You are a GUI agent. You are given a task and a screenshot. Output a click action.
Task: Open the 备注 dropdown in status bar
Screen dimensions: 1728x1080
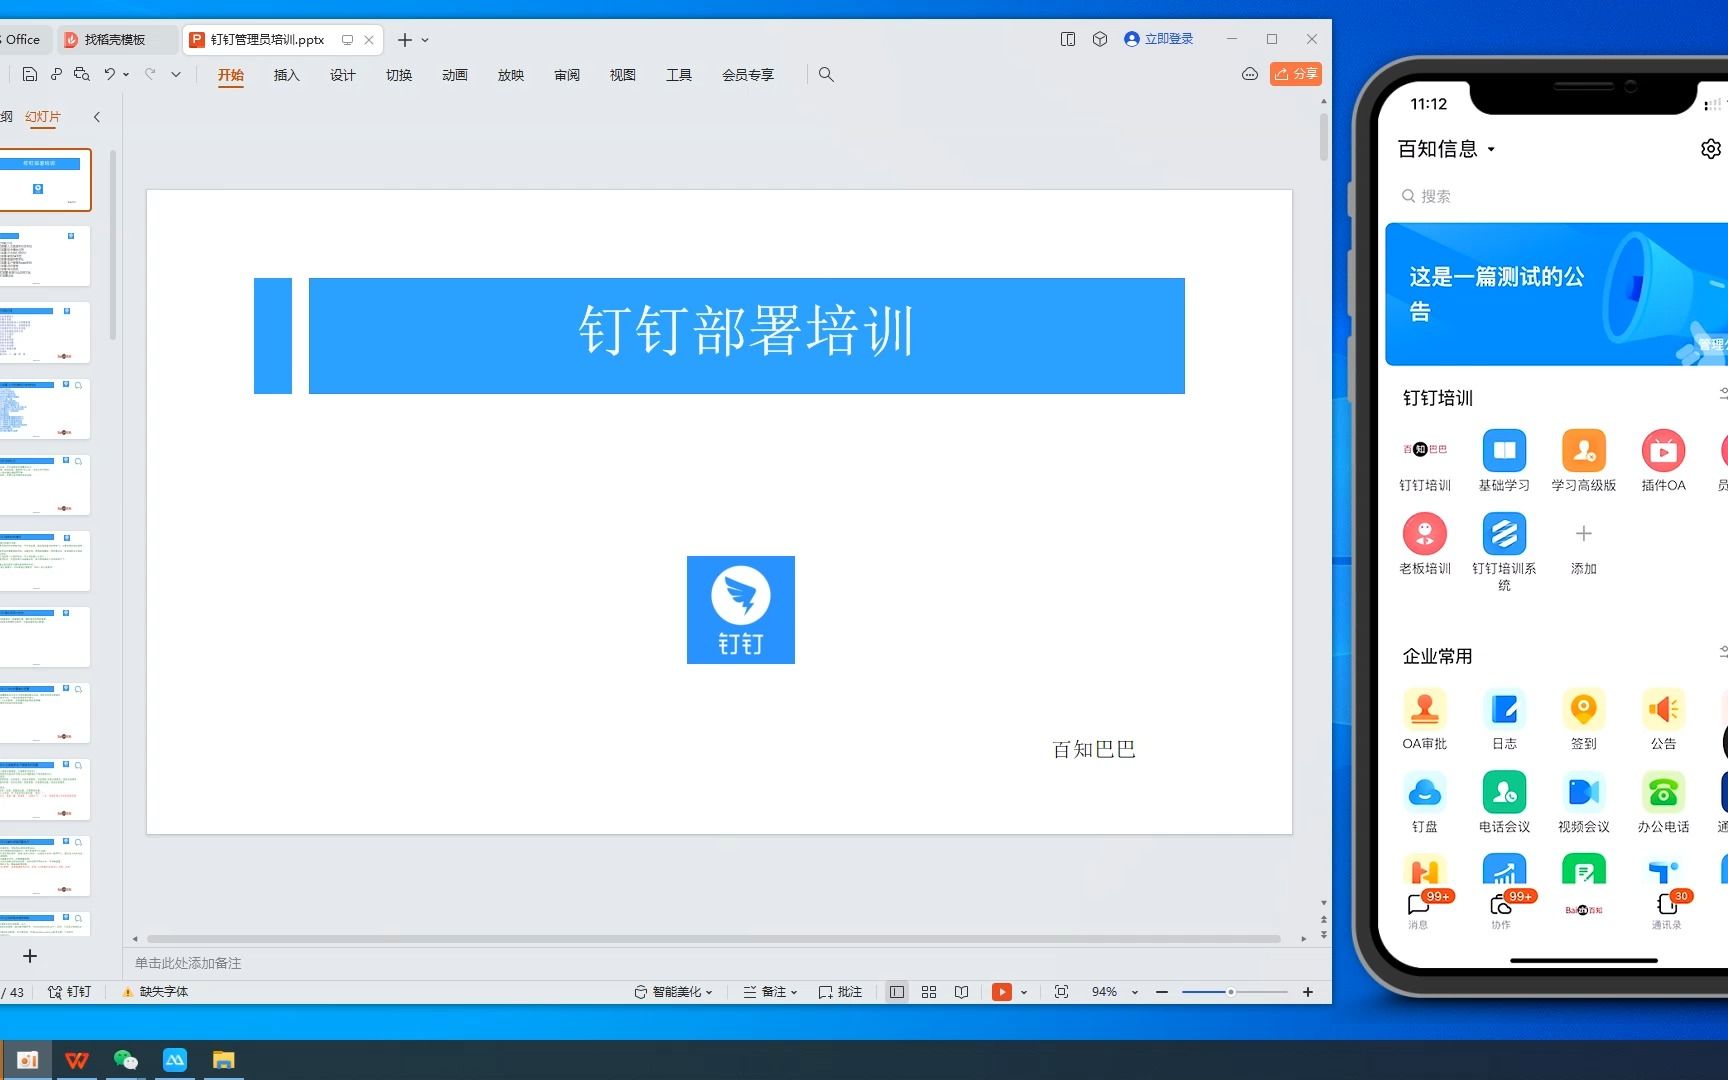(x=770, y=992)
